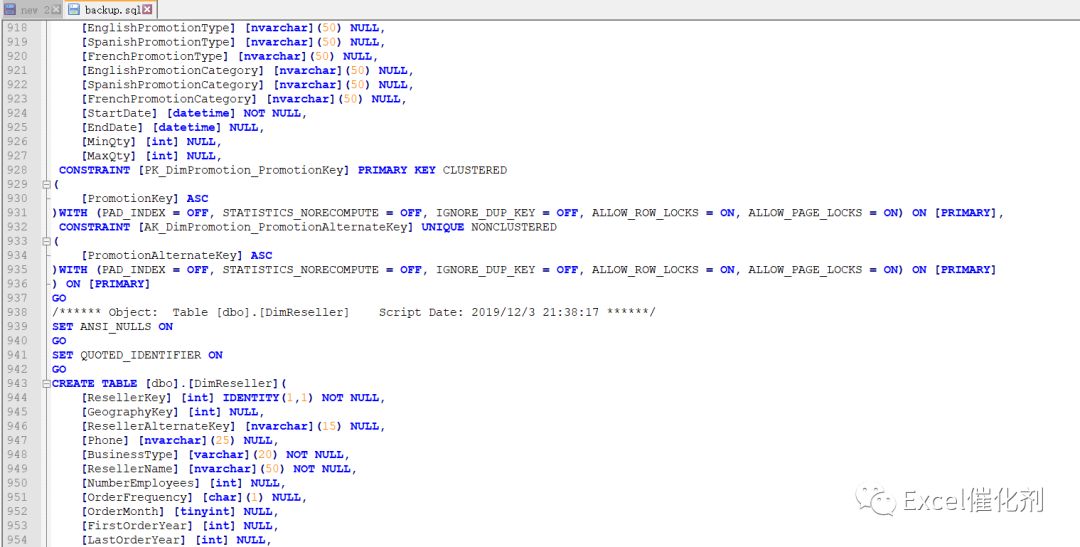Image resolution: width=1080 pixels, height=547 pixels.
Task: Click the word NONCLUSTERED on line 932
Action: click(514, 227)
